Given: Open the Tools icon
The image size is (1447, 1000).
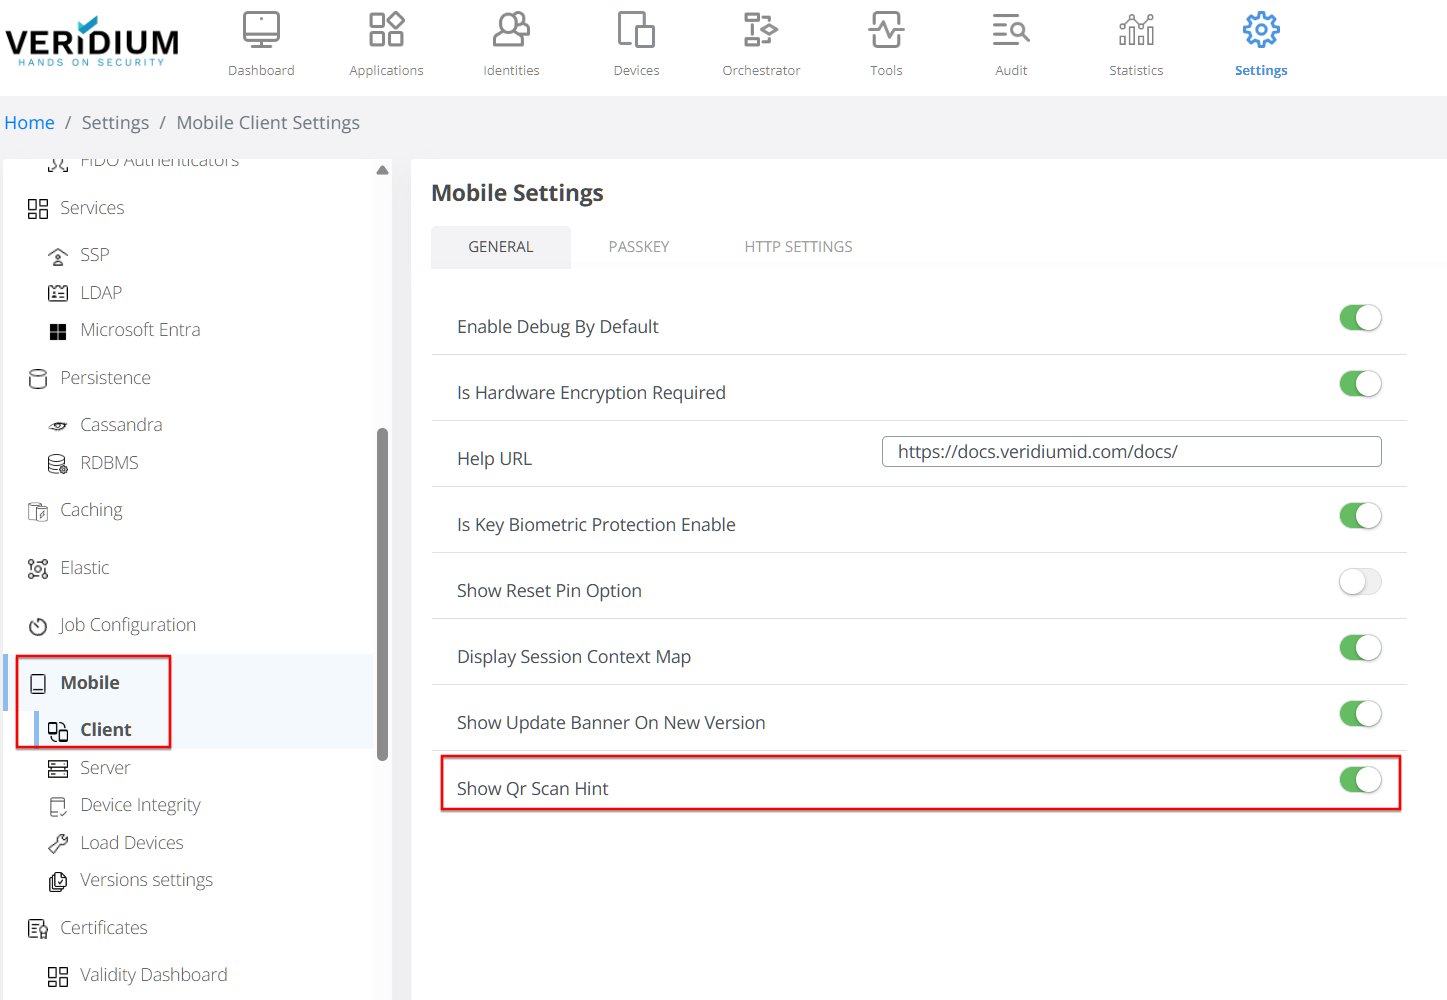Looking at the screenshot, I should (x=886, y=30).
